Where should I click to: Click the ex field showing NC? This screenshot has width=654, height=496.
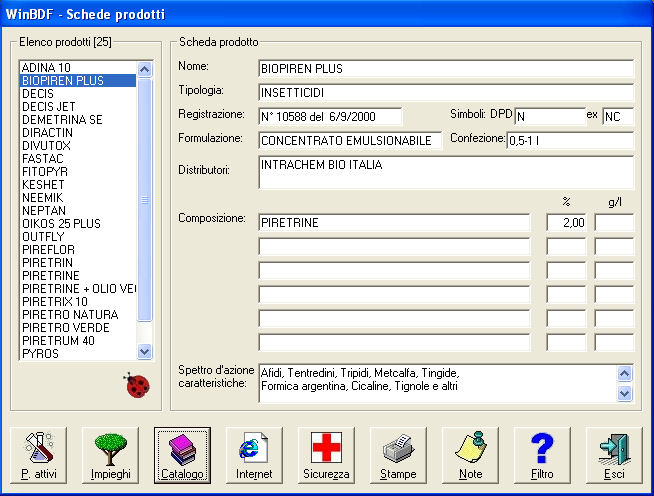click(618, 116)
